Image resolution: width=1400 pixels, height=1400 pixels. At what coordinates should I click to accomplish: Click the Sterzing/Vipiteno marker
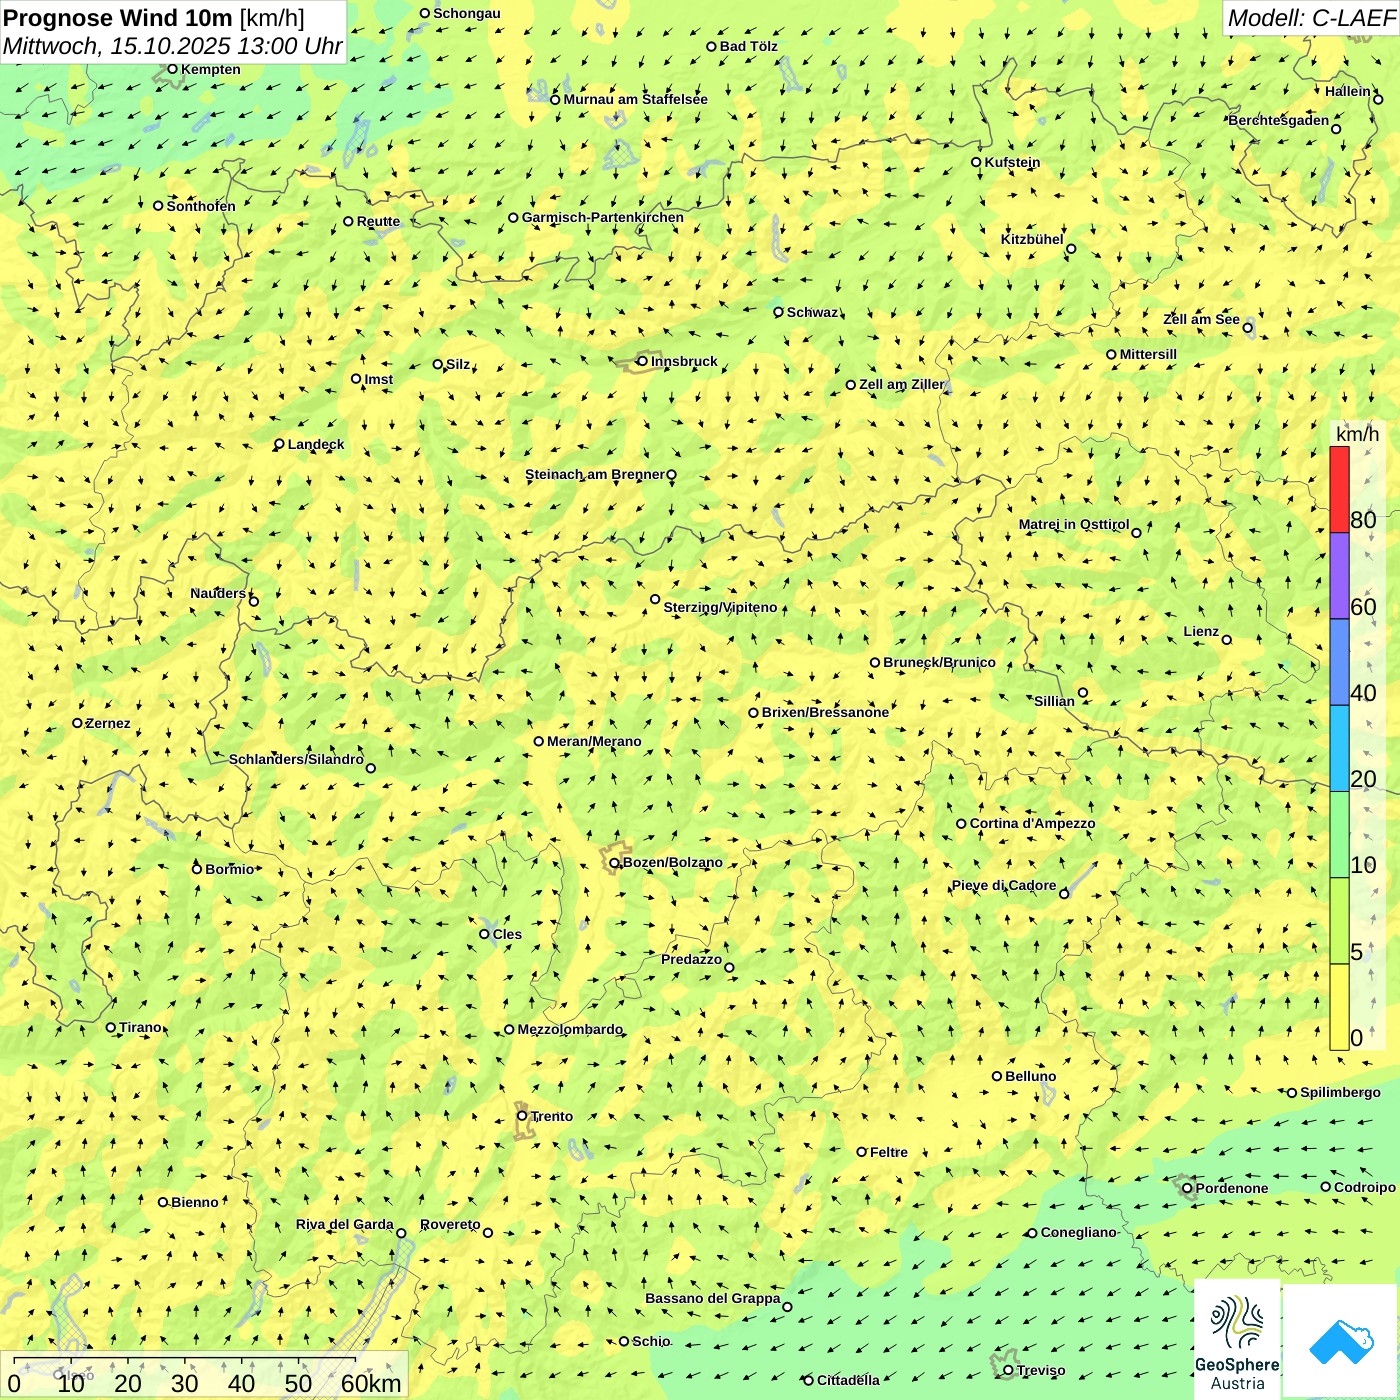pyautogui.click(x=655, y=599)
